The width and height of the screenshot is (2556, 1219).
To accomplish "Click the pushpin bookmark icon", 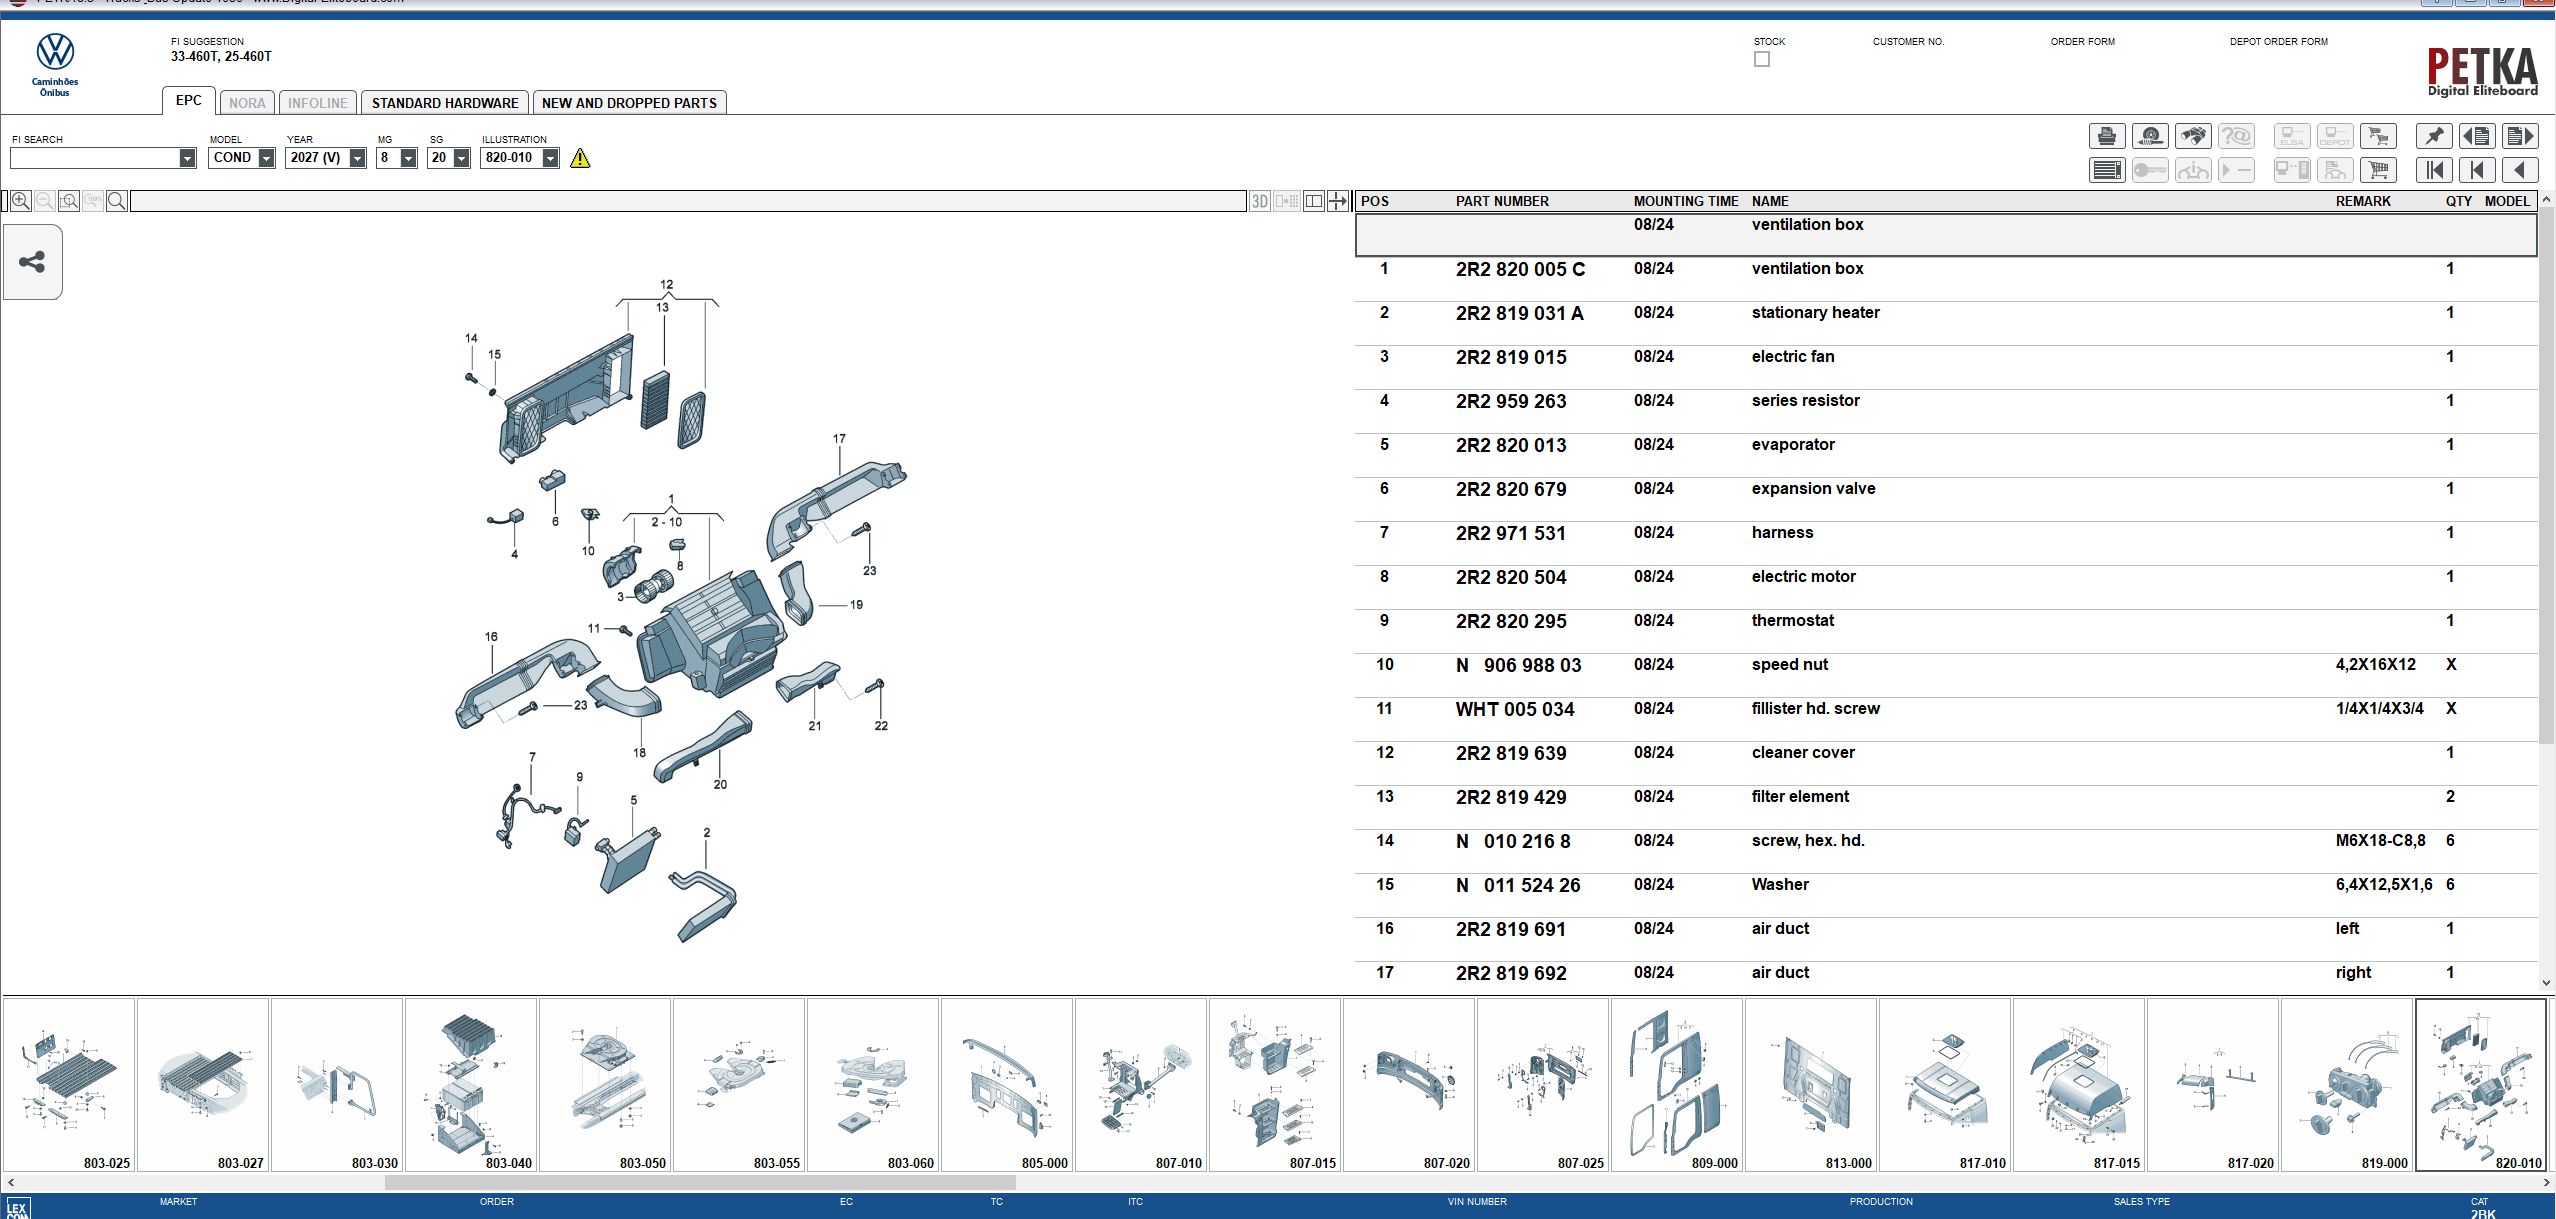I will 2433,136.
